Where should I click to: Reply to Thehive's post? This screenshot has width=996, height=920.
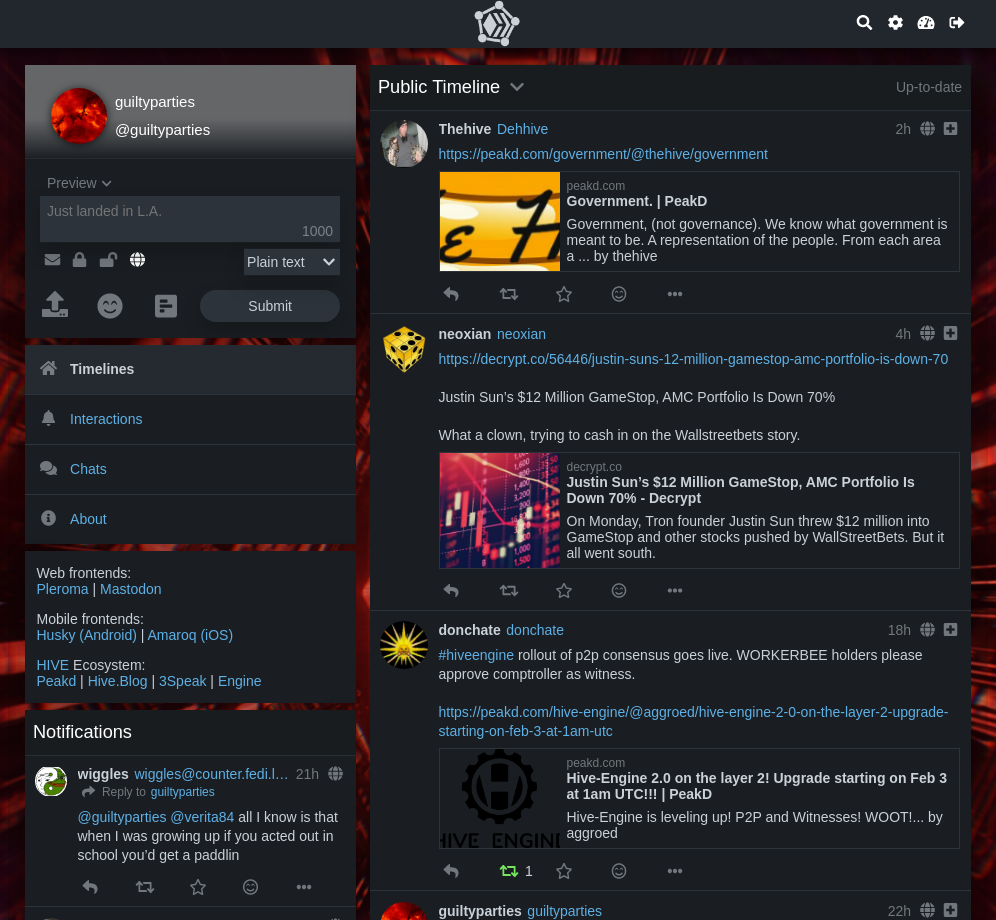click(451, 294)
